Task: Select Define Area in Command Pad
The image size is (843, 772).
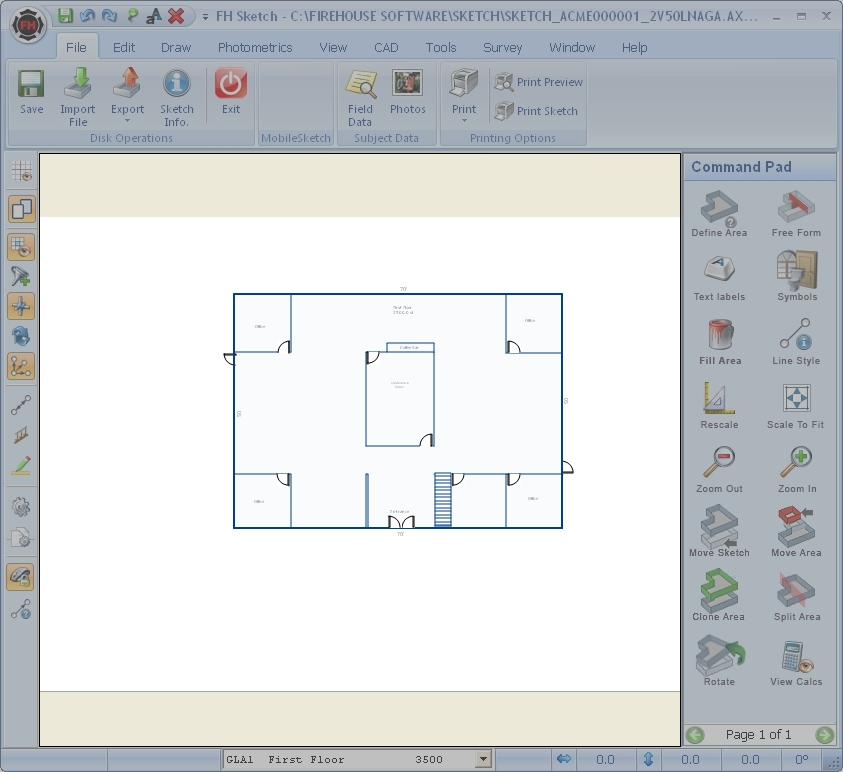Action: click(x=719, y=214)
